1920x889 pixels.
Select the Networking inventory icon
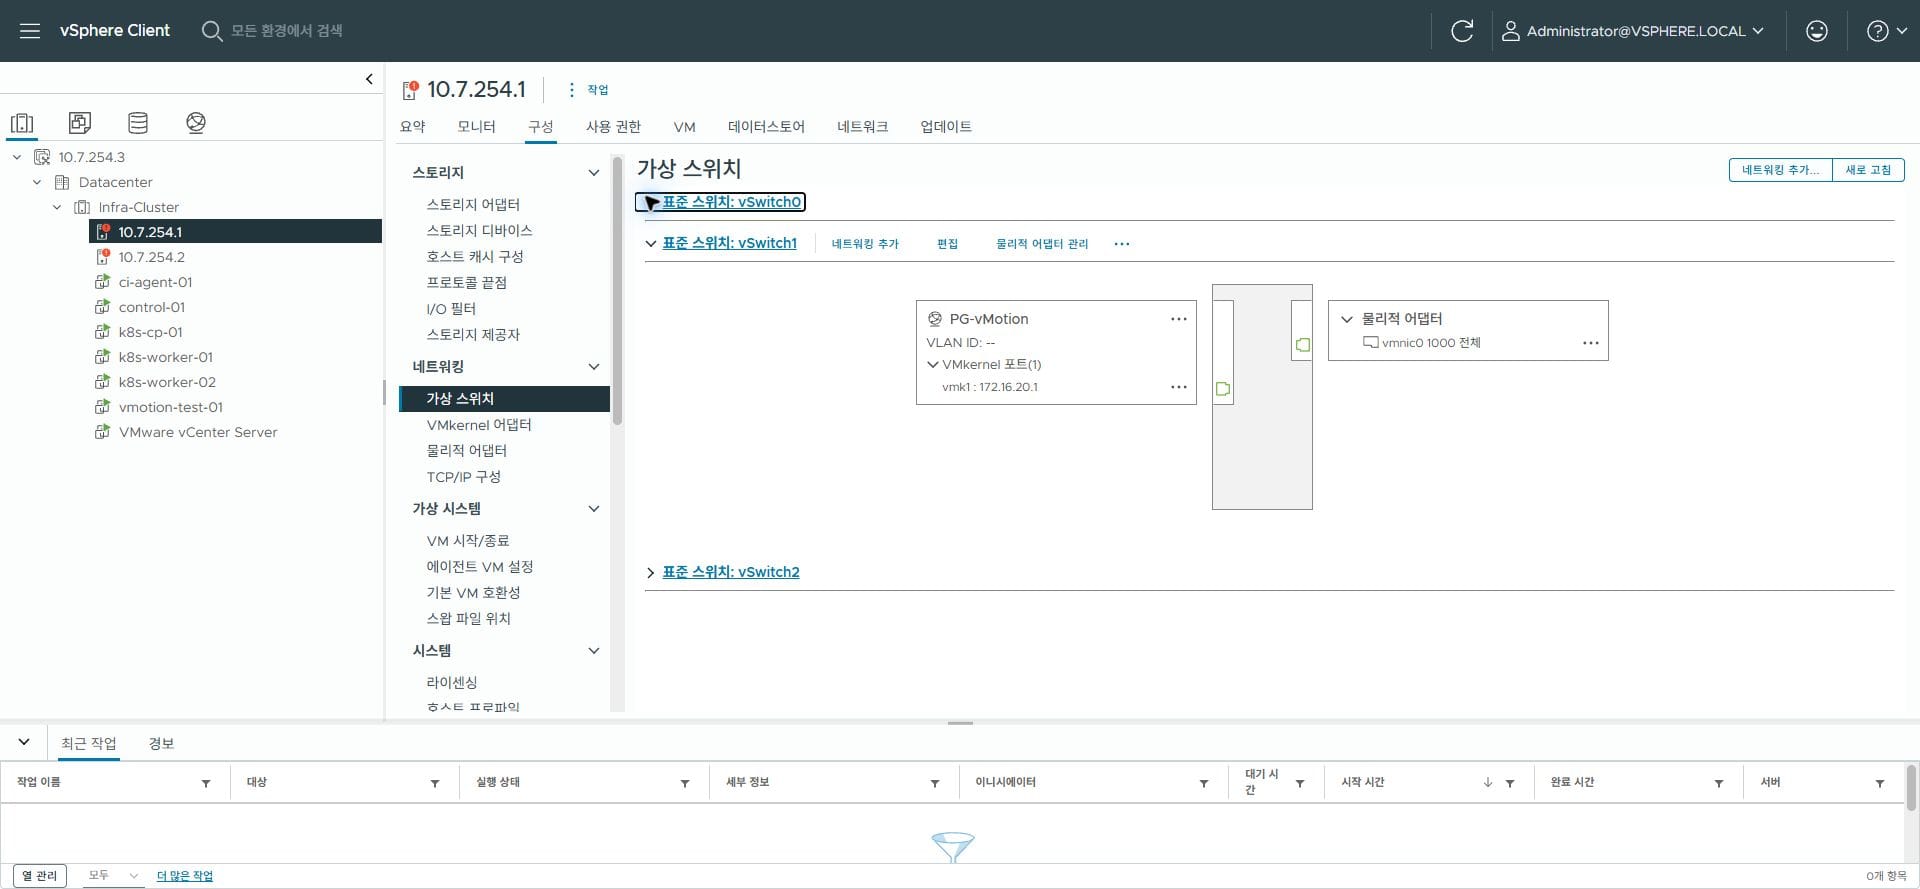pos(196,123)
